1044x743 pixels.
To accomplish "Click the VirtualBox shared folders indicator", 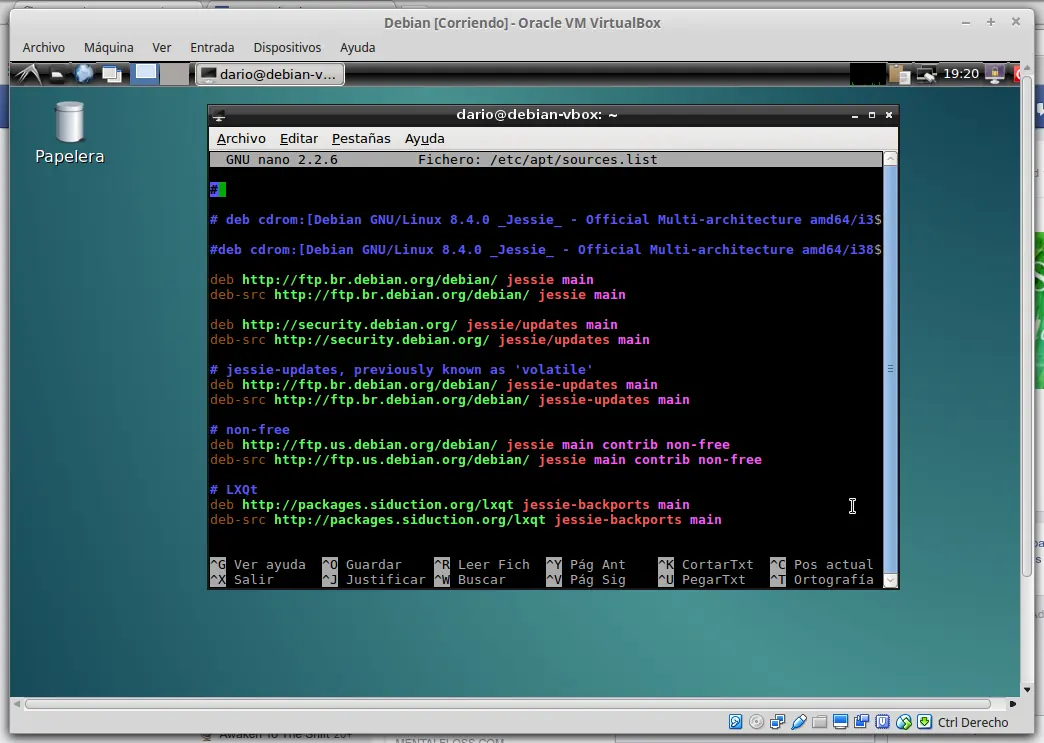I will tap(820, 722).
